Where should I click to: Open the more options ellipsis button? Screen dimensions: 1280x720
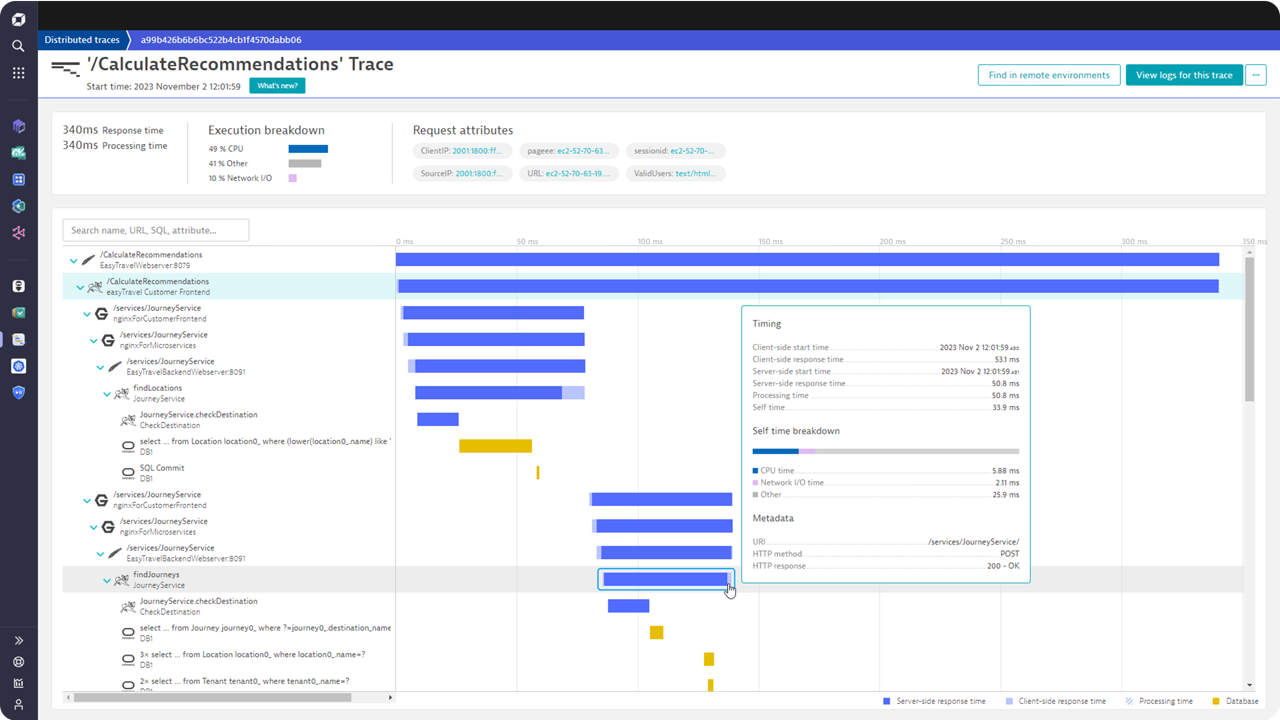[1257, 75]
